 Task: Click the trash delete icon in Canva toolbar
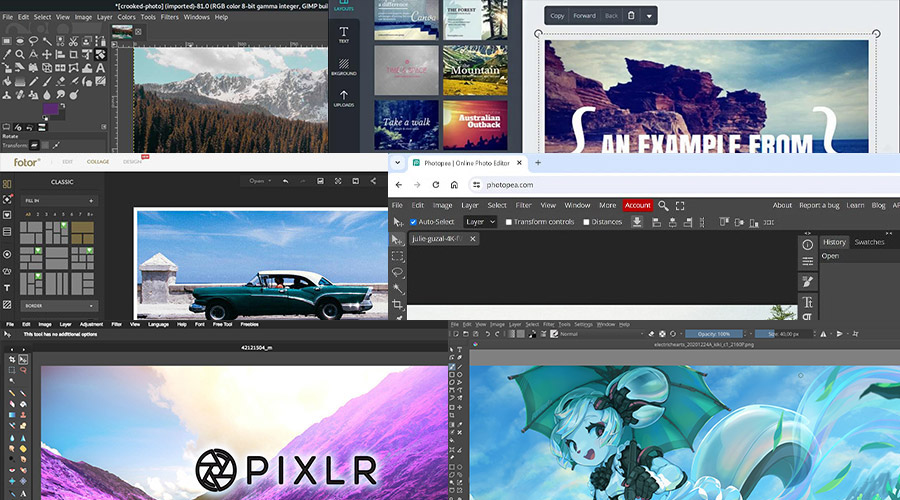tap(630, 16)
